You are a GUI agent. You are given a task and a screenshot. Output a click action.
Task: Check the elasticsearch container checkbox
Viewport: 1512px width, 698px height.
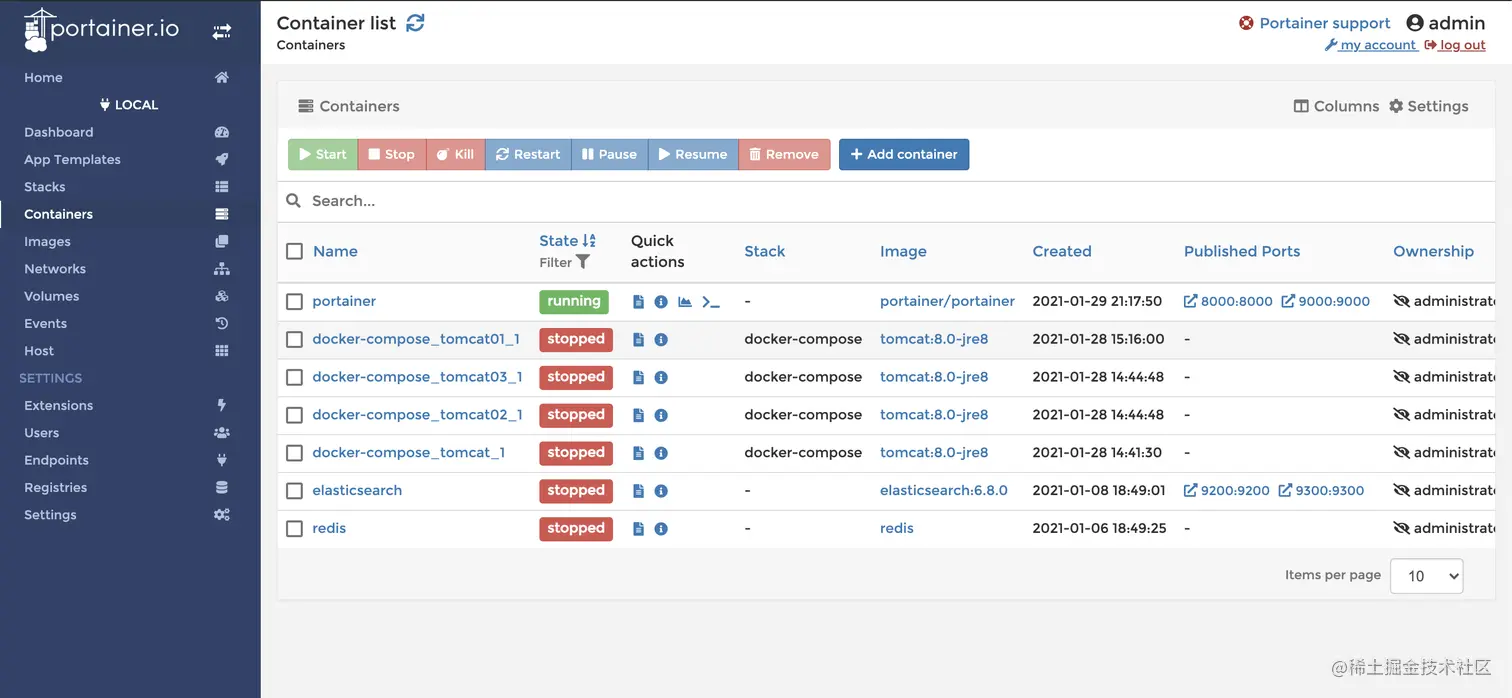click(x=294, y=491)
